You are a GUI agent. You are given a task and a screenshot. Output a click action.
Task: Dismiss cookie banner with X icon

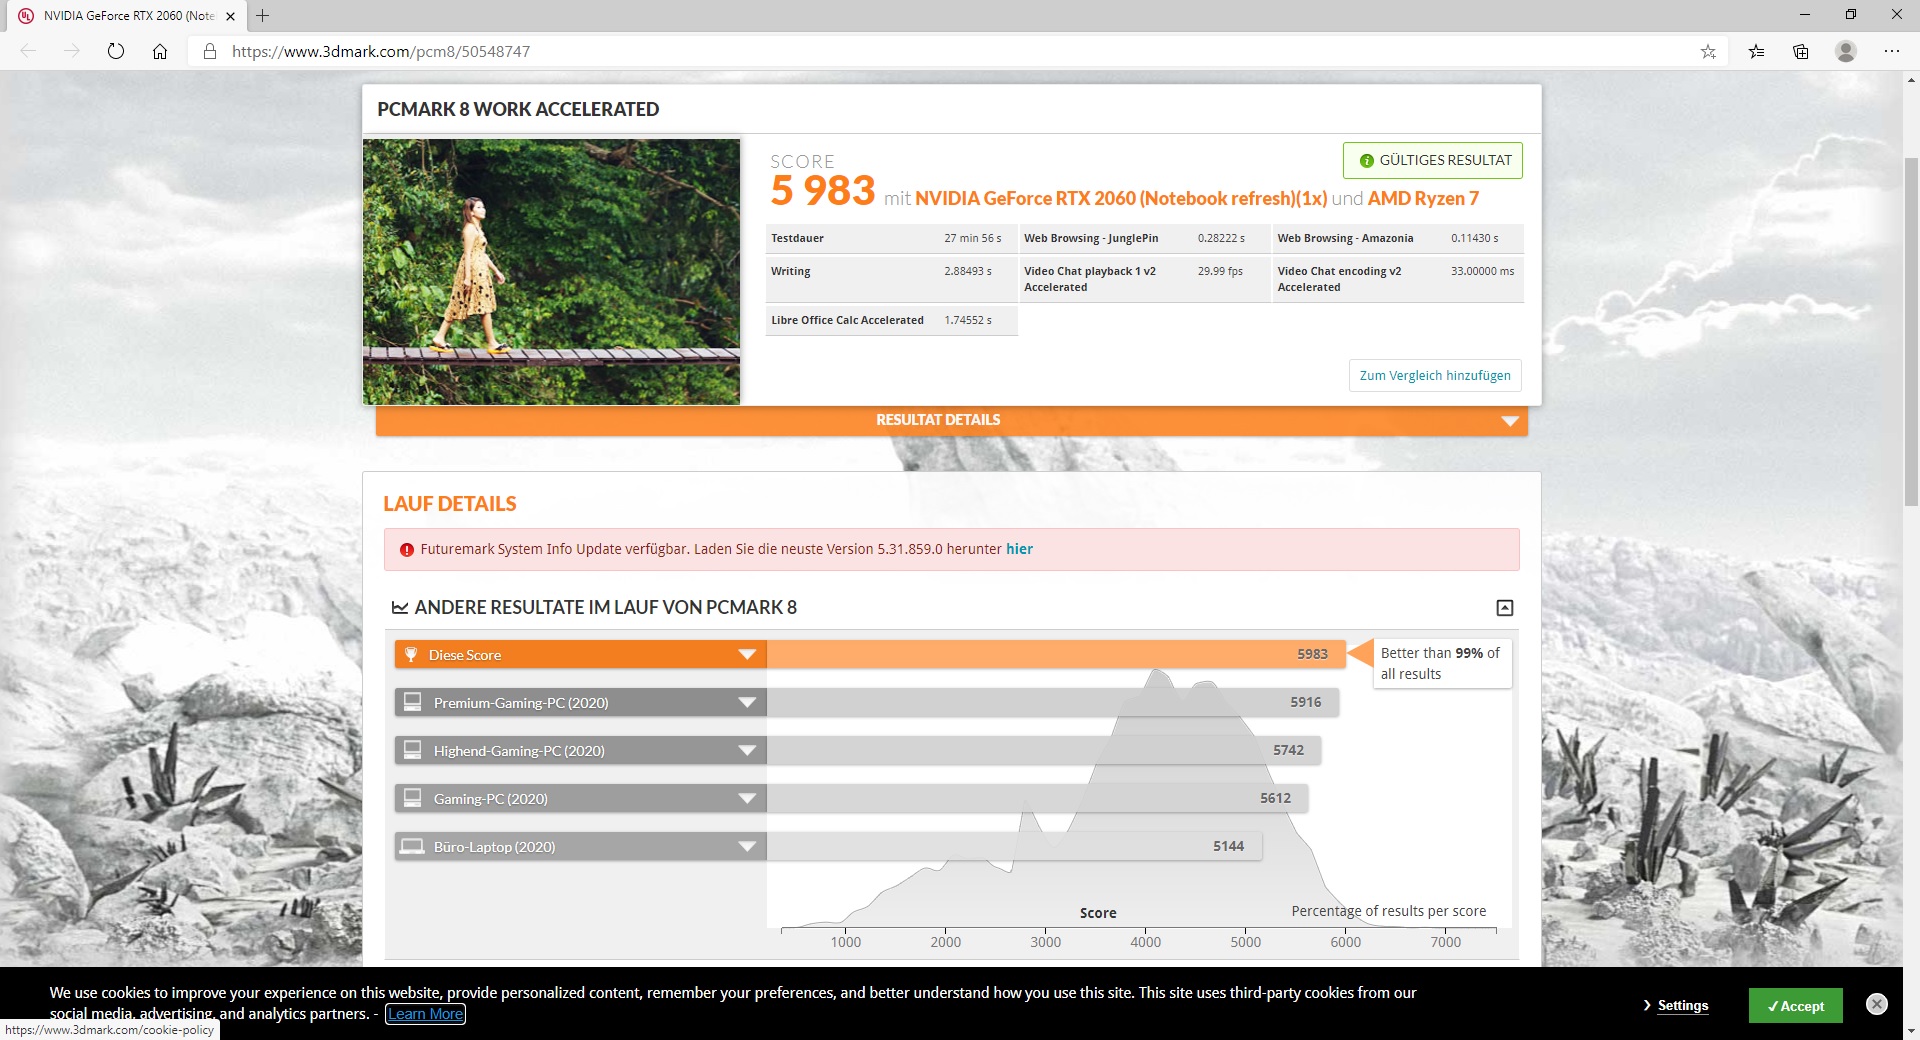(1877, 1004)
